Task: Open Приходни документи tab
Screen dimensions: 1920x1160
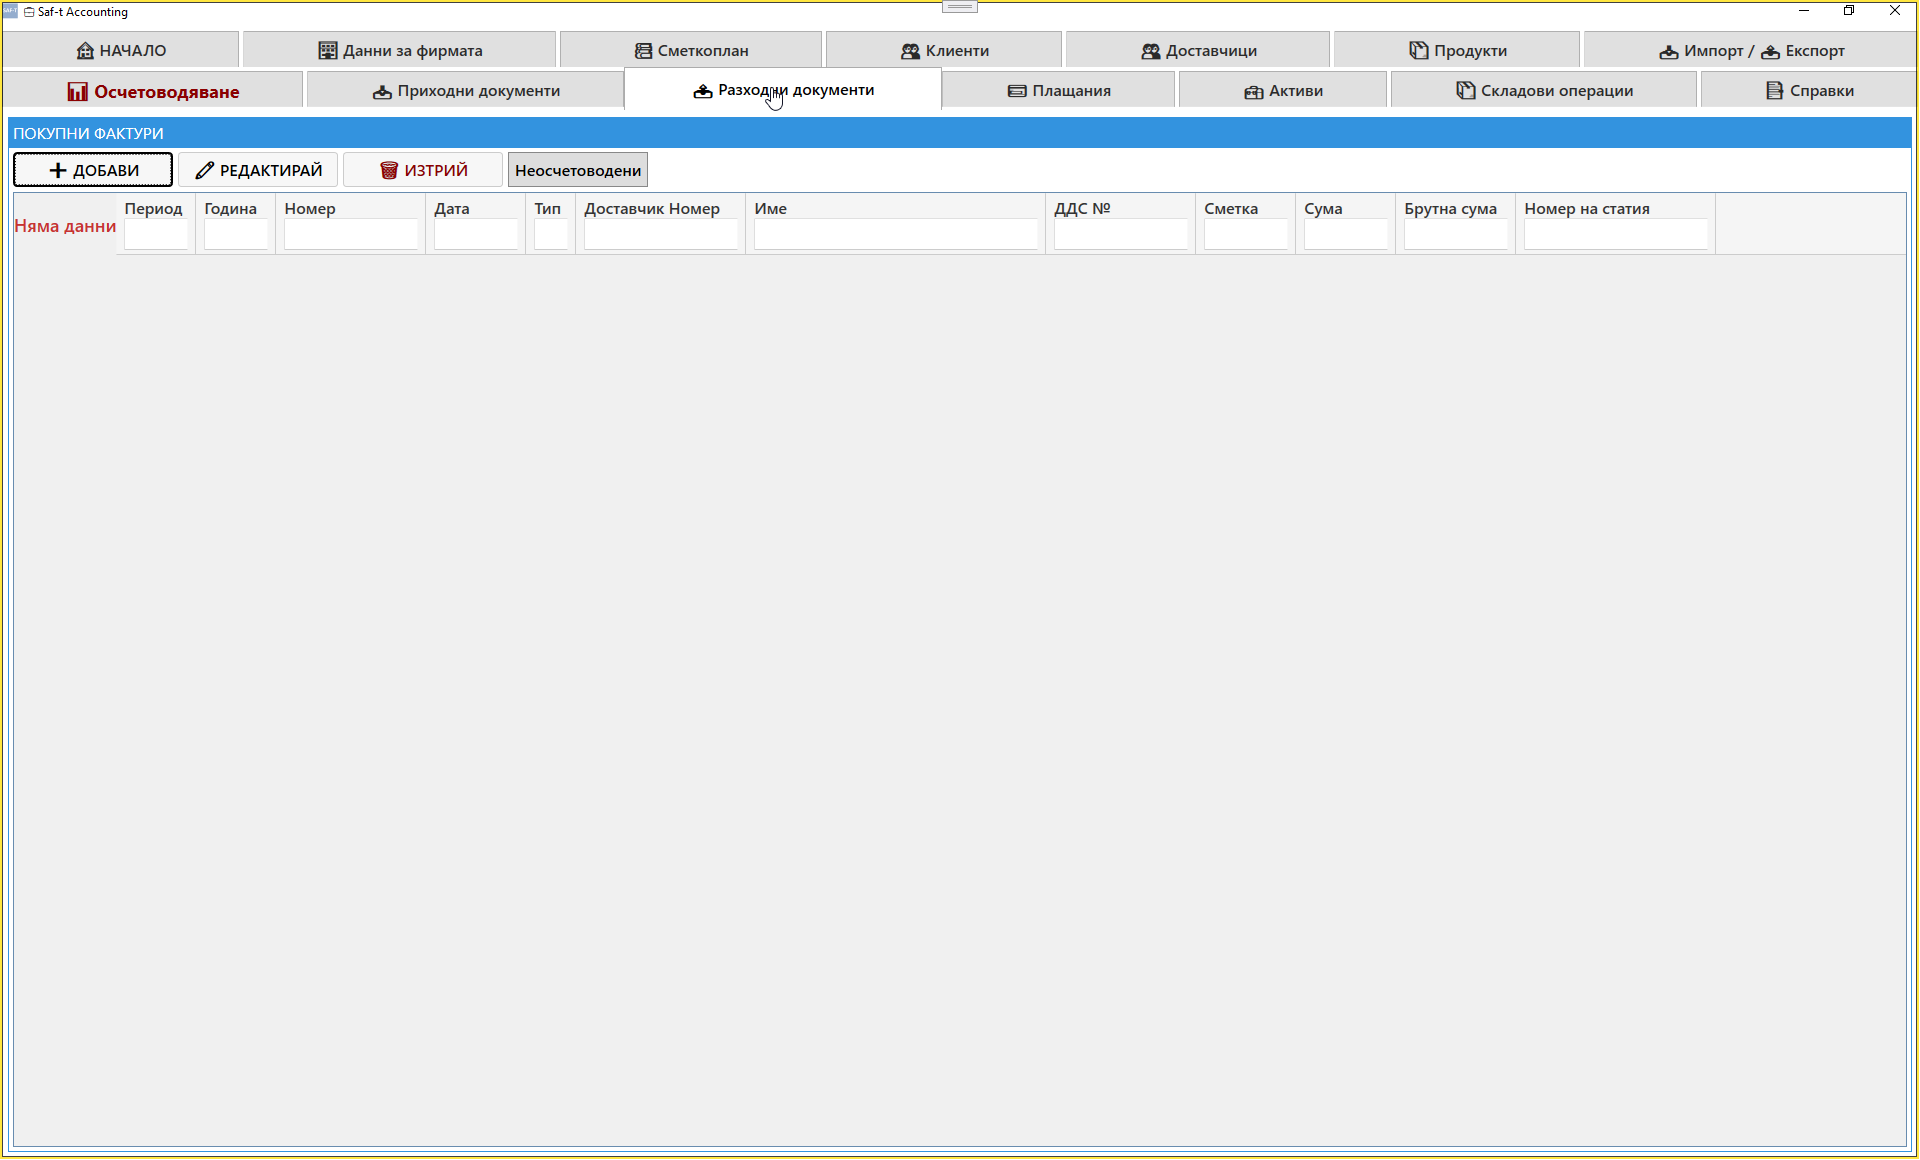Action: pyautogui.click(x=465, y=91)
